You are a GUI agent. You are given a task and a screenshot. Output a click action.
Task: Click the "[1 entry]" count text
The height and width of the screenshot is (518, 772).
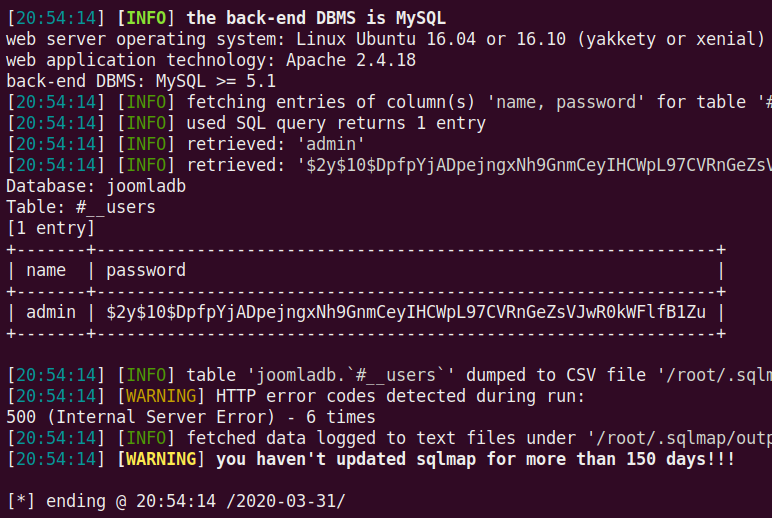tap(50, 228)
